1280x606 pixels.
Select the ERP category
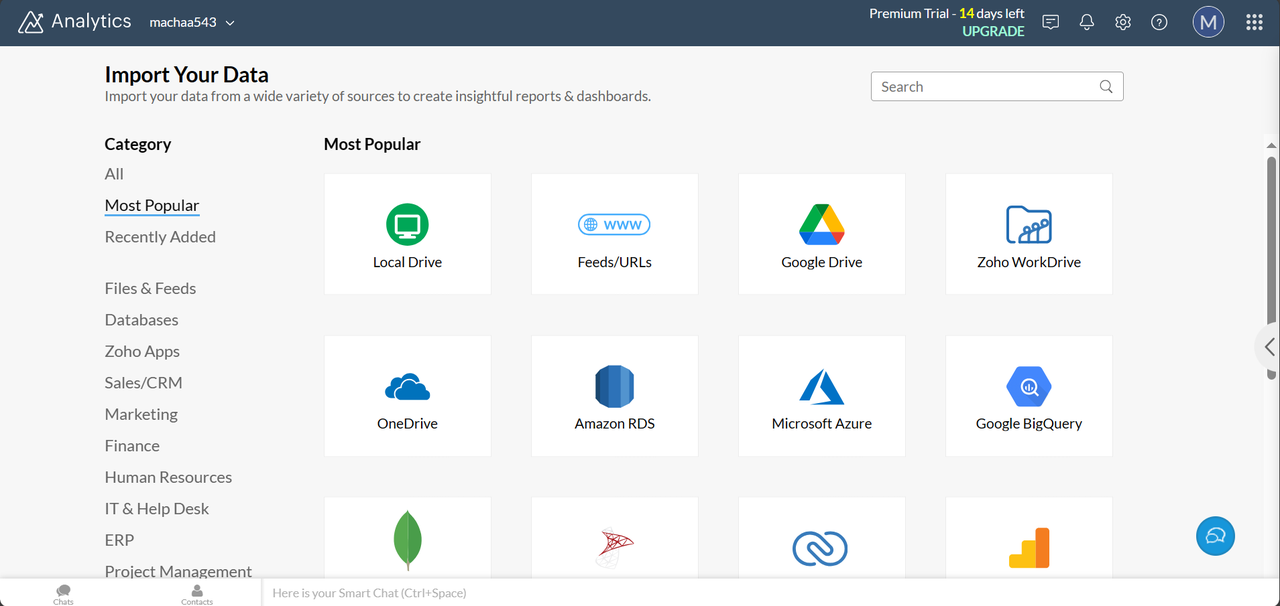click(119, 540)
